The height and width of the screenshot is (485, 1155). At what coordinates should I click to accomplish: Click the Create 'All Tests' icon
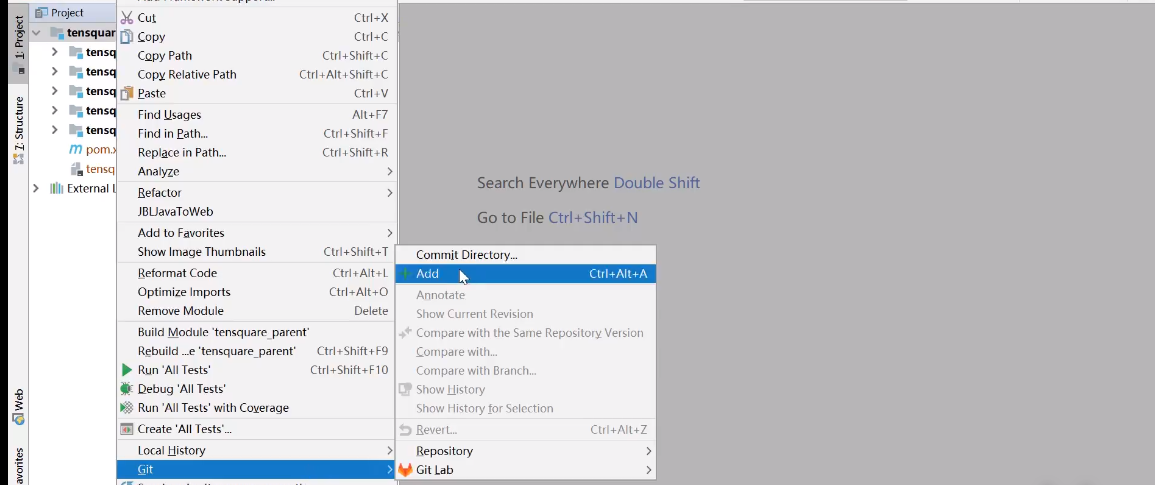[127, 429]
